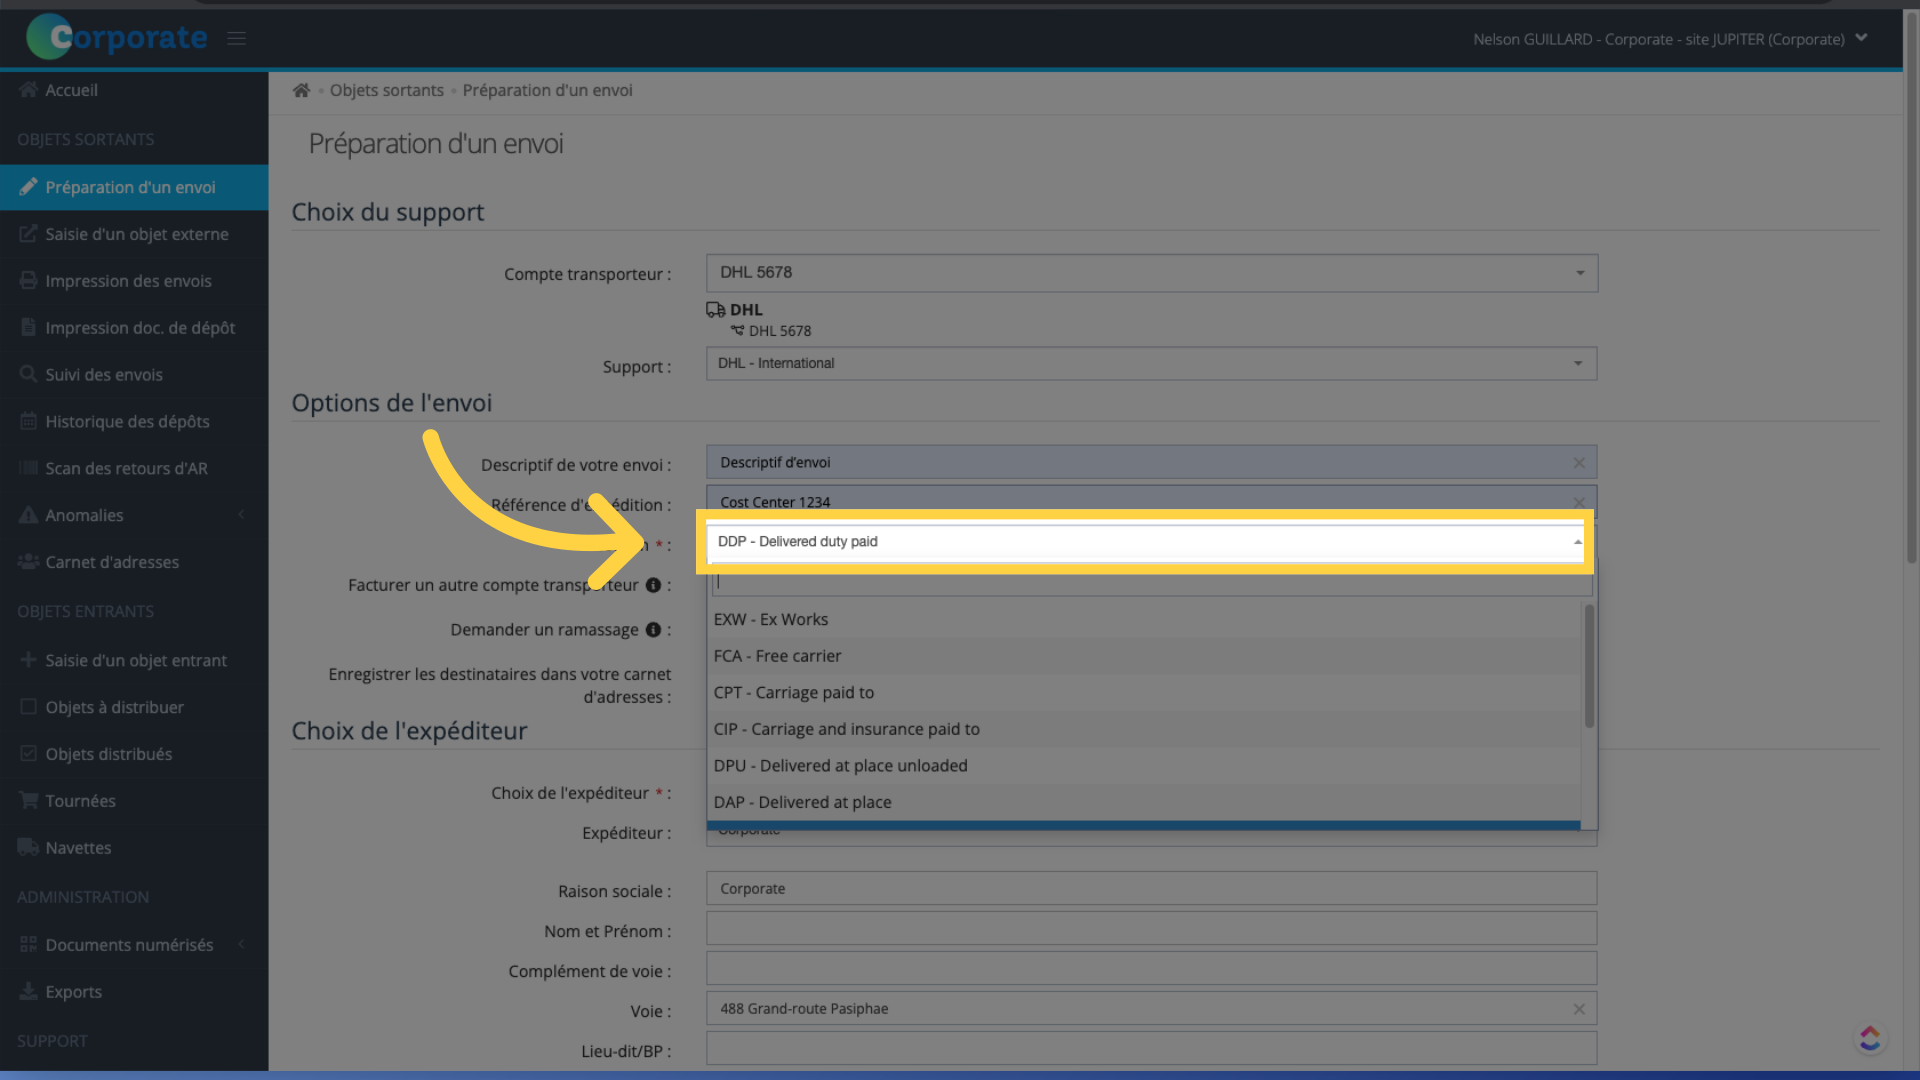Open Historique des dépôts panel
Image resolution: width=1920 pixels, height=1080 pixels.
(x=127, y=421)
